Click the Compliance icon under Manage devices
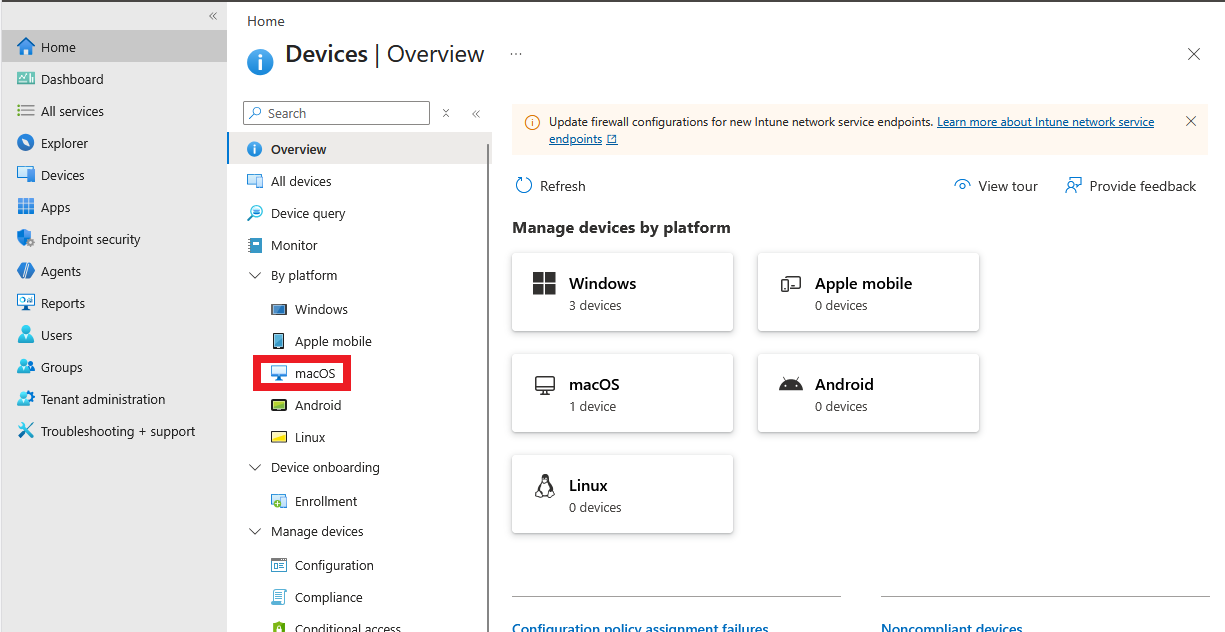The image size is (1225, 632). tap(278, 597)
